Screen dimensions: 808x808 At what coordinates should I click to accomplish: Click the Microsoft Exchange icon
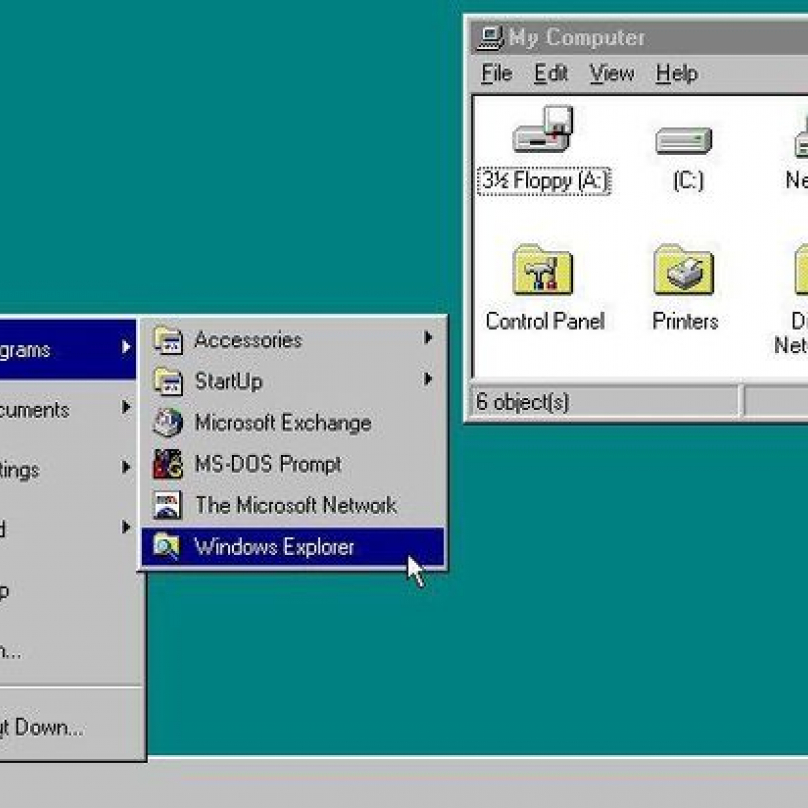pos(168,423)
